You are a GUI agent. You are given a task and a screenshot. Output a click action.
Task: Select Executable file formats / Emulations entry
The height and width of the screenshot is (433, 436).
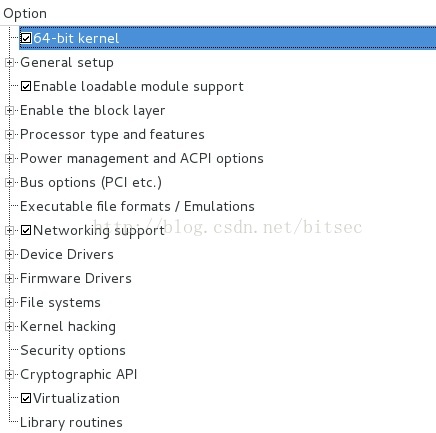(137, 206)
